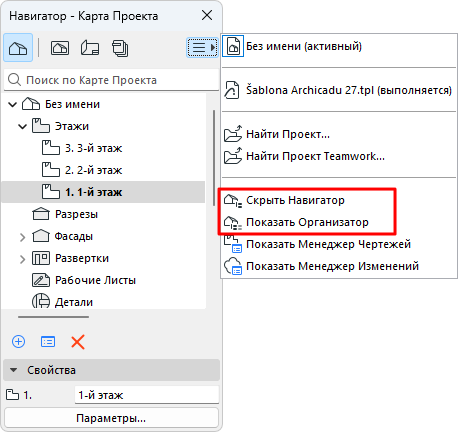Expand the Фасады folder
Screen dimensions: 458x432
22,237
